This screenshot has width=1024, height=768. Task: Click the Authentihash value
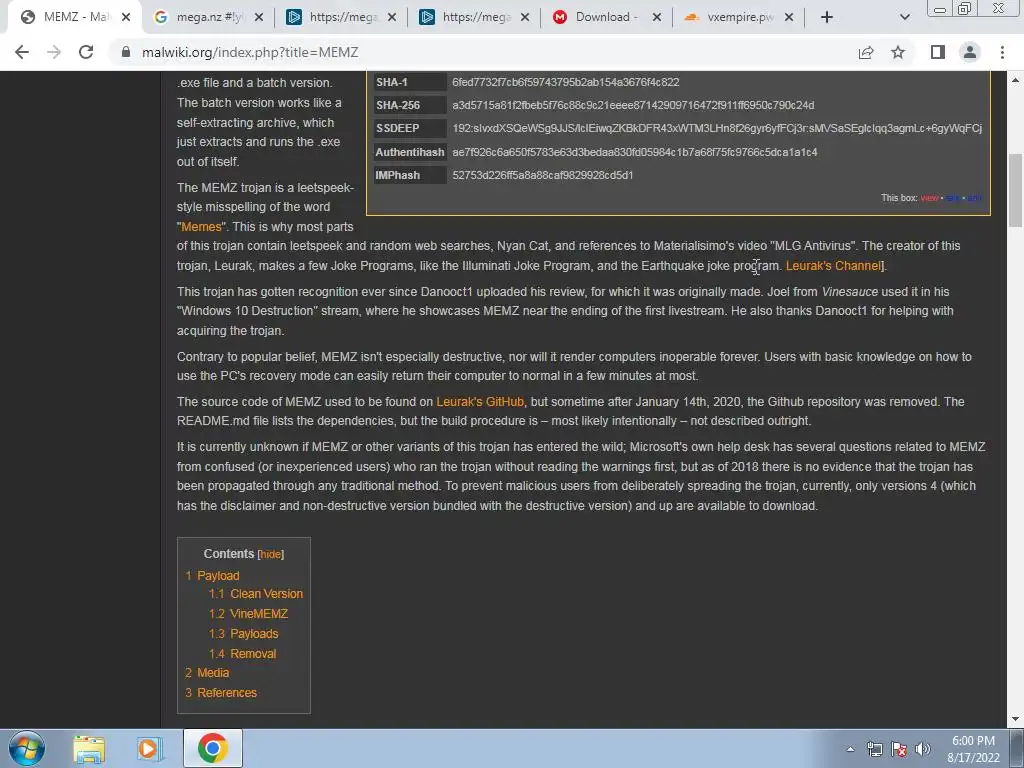coord(635,152)
